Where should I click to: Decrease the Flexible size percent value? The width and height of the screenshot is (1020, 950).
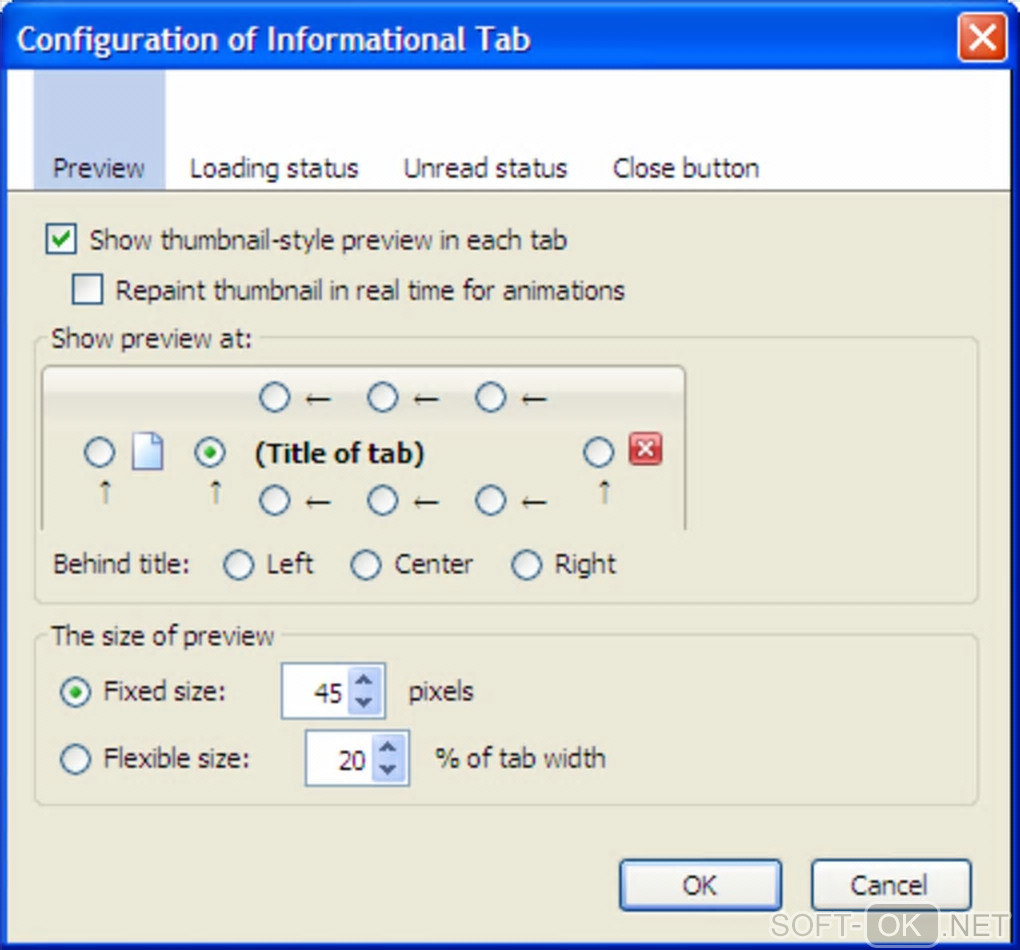(x=388, y=770)
